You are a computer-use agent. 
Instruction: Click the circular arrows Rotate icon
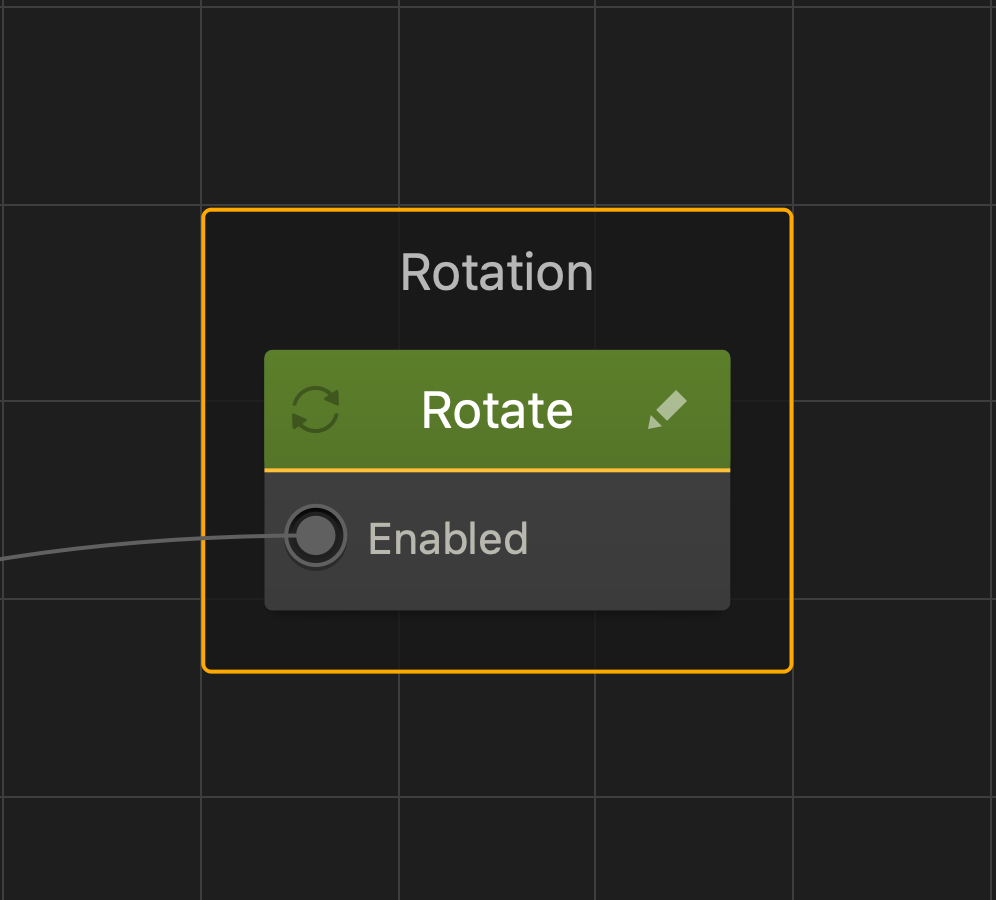315,410
